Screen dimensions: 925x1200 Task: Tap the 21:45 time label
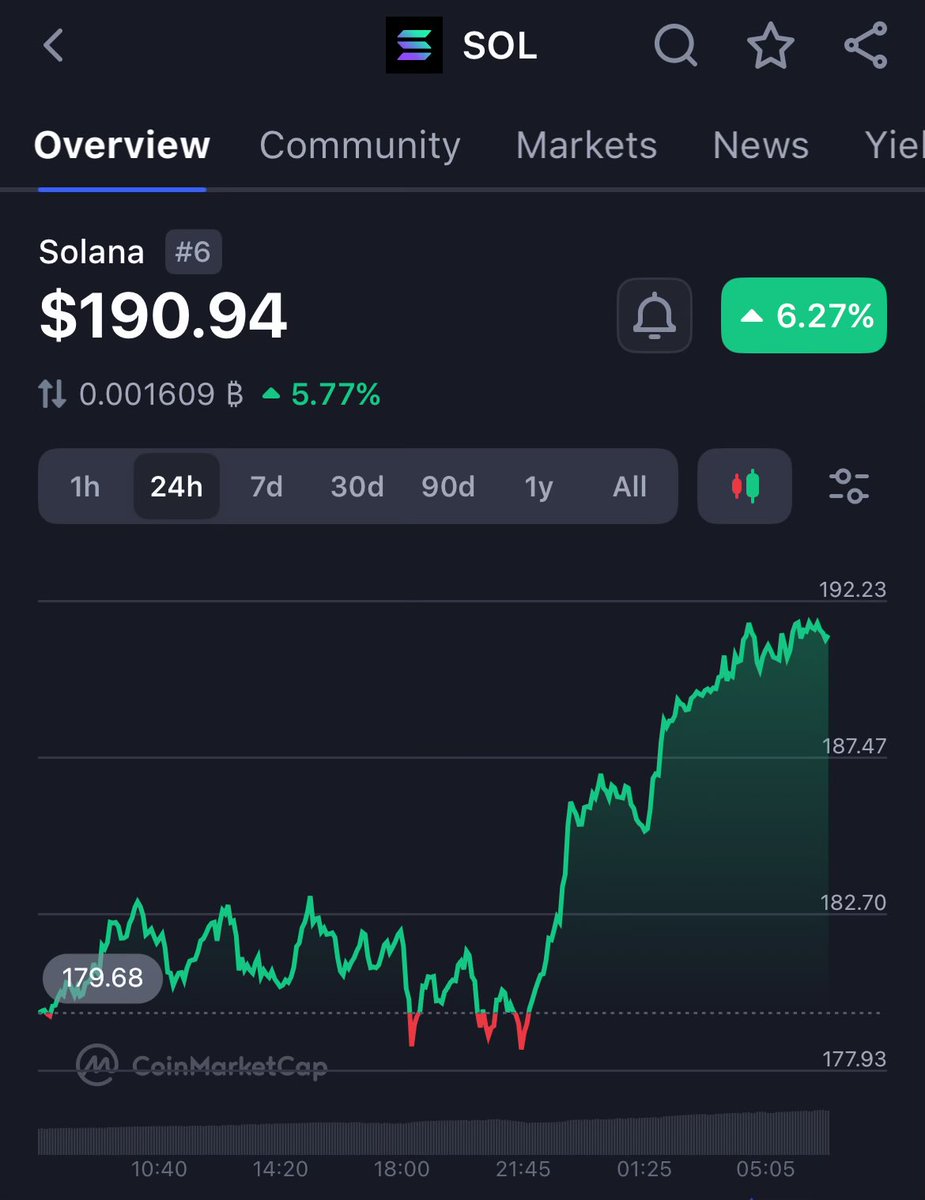coord(524,1169)
